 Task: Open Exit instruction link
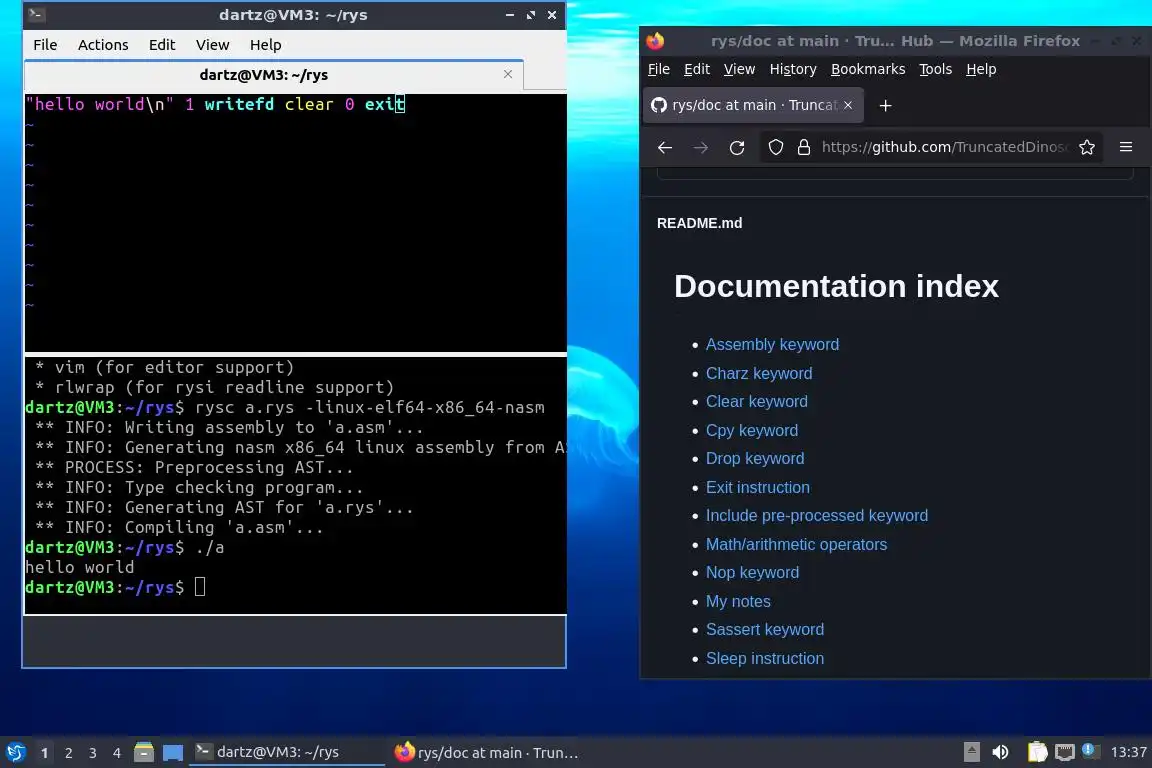pyautogui.click(x=757, y=487)
